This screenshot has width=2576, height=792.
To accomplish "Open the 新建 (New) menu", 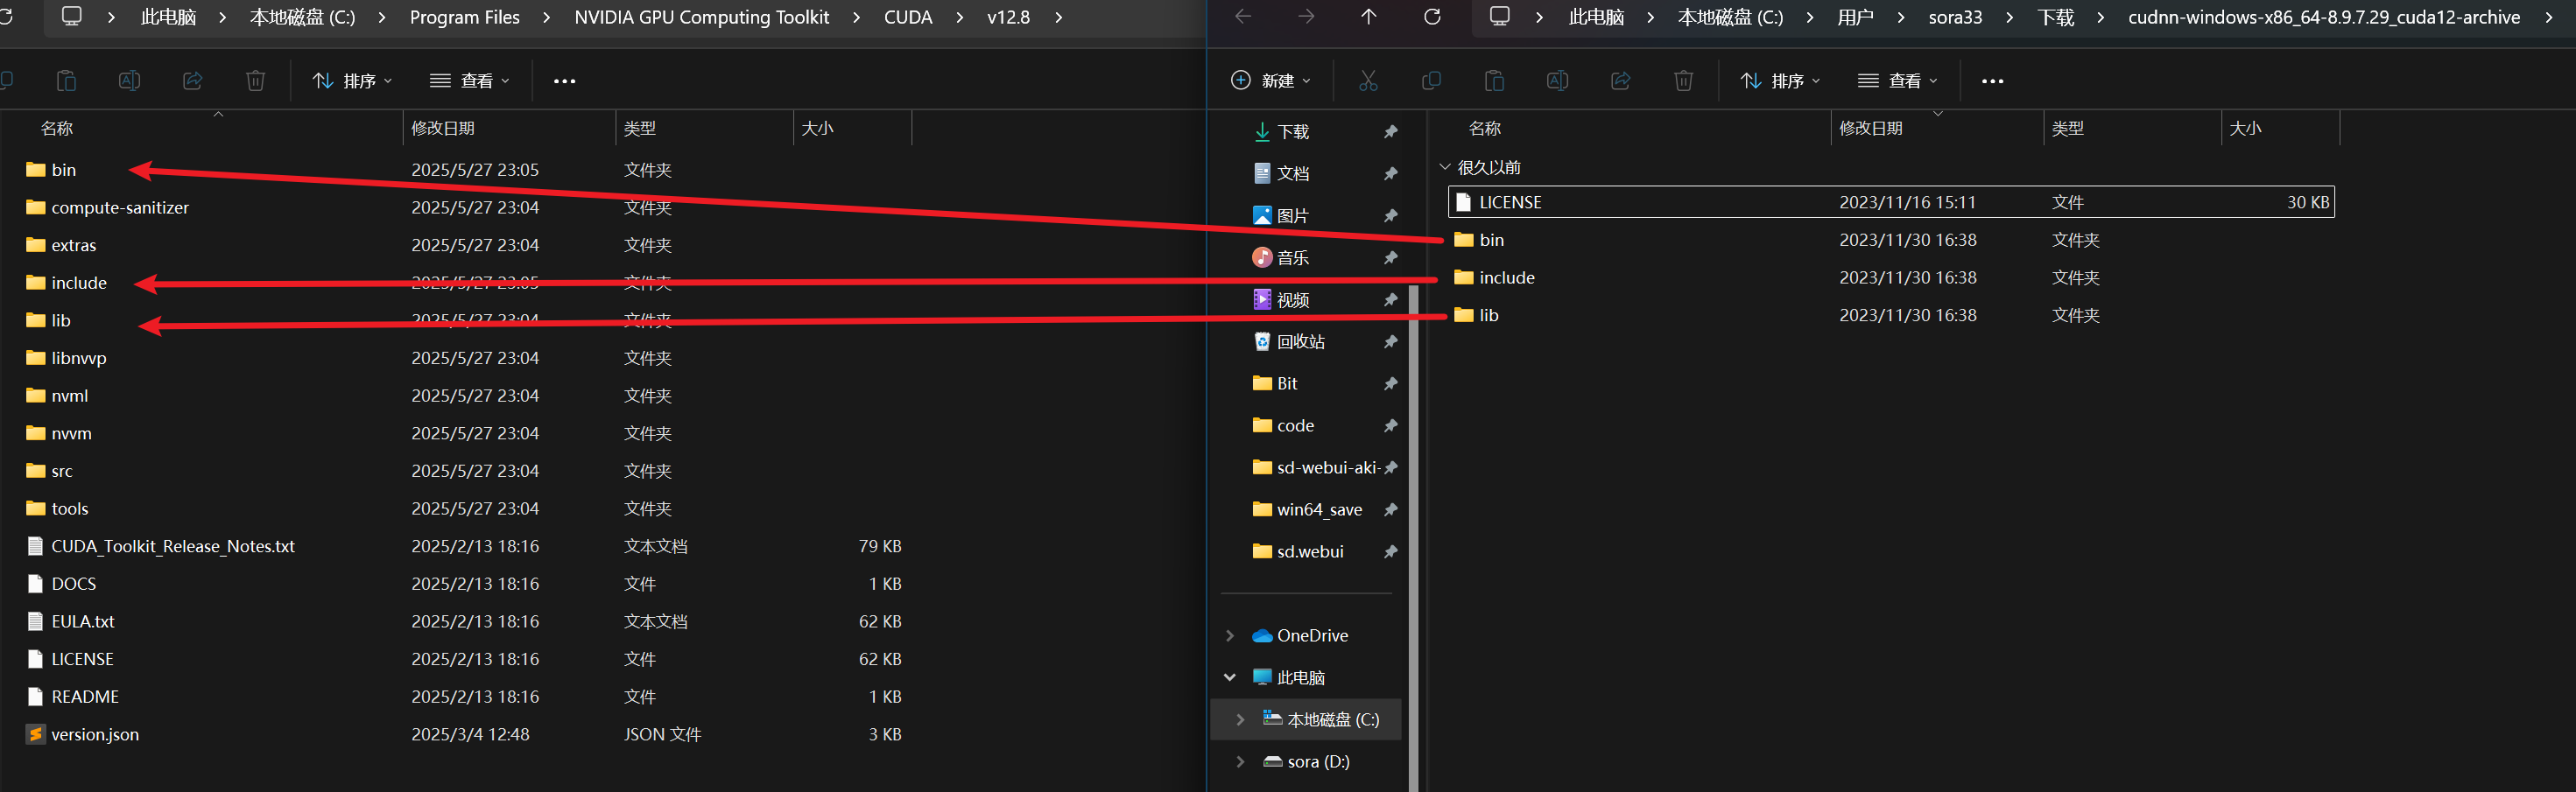I will (x=1270, y=80).
